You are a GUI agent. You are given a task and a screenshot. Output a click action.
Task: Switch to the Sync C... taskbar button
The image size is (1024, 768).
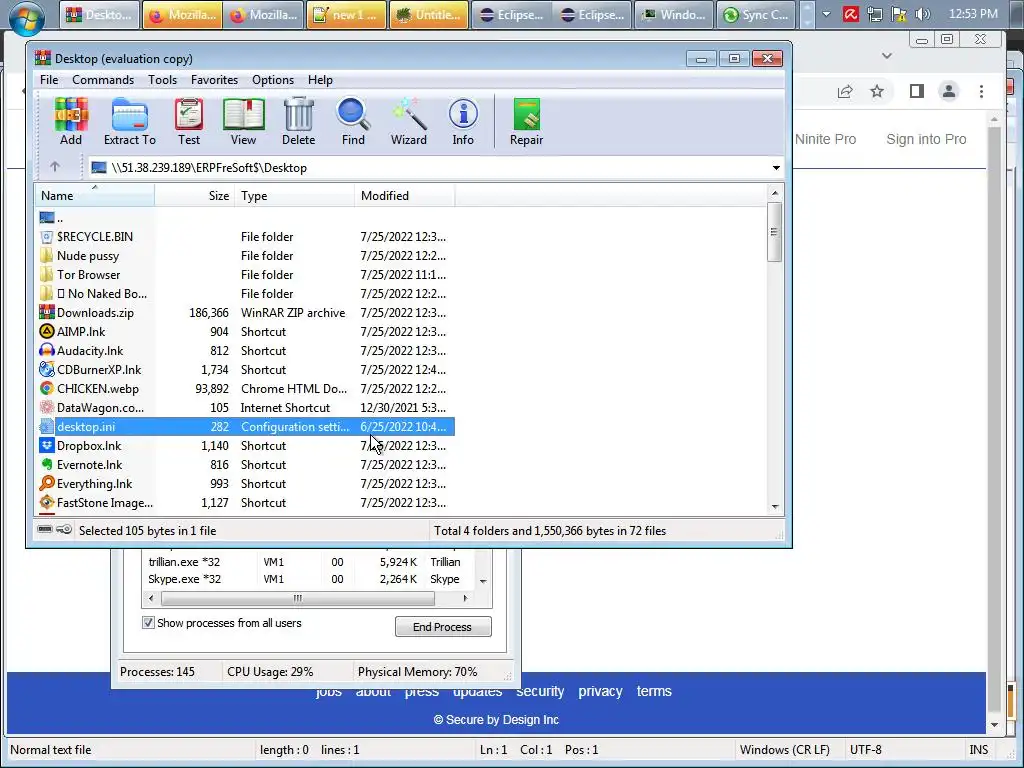coord(756,14)
